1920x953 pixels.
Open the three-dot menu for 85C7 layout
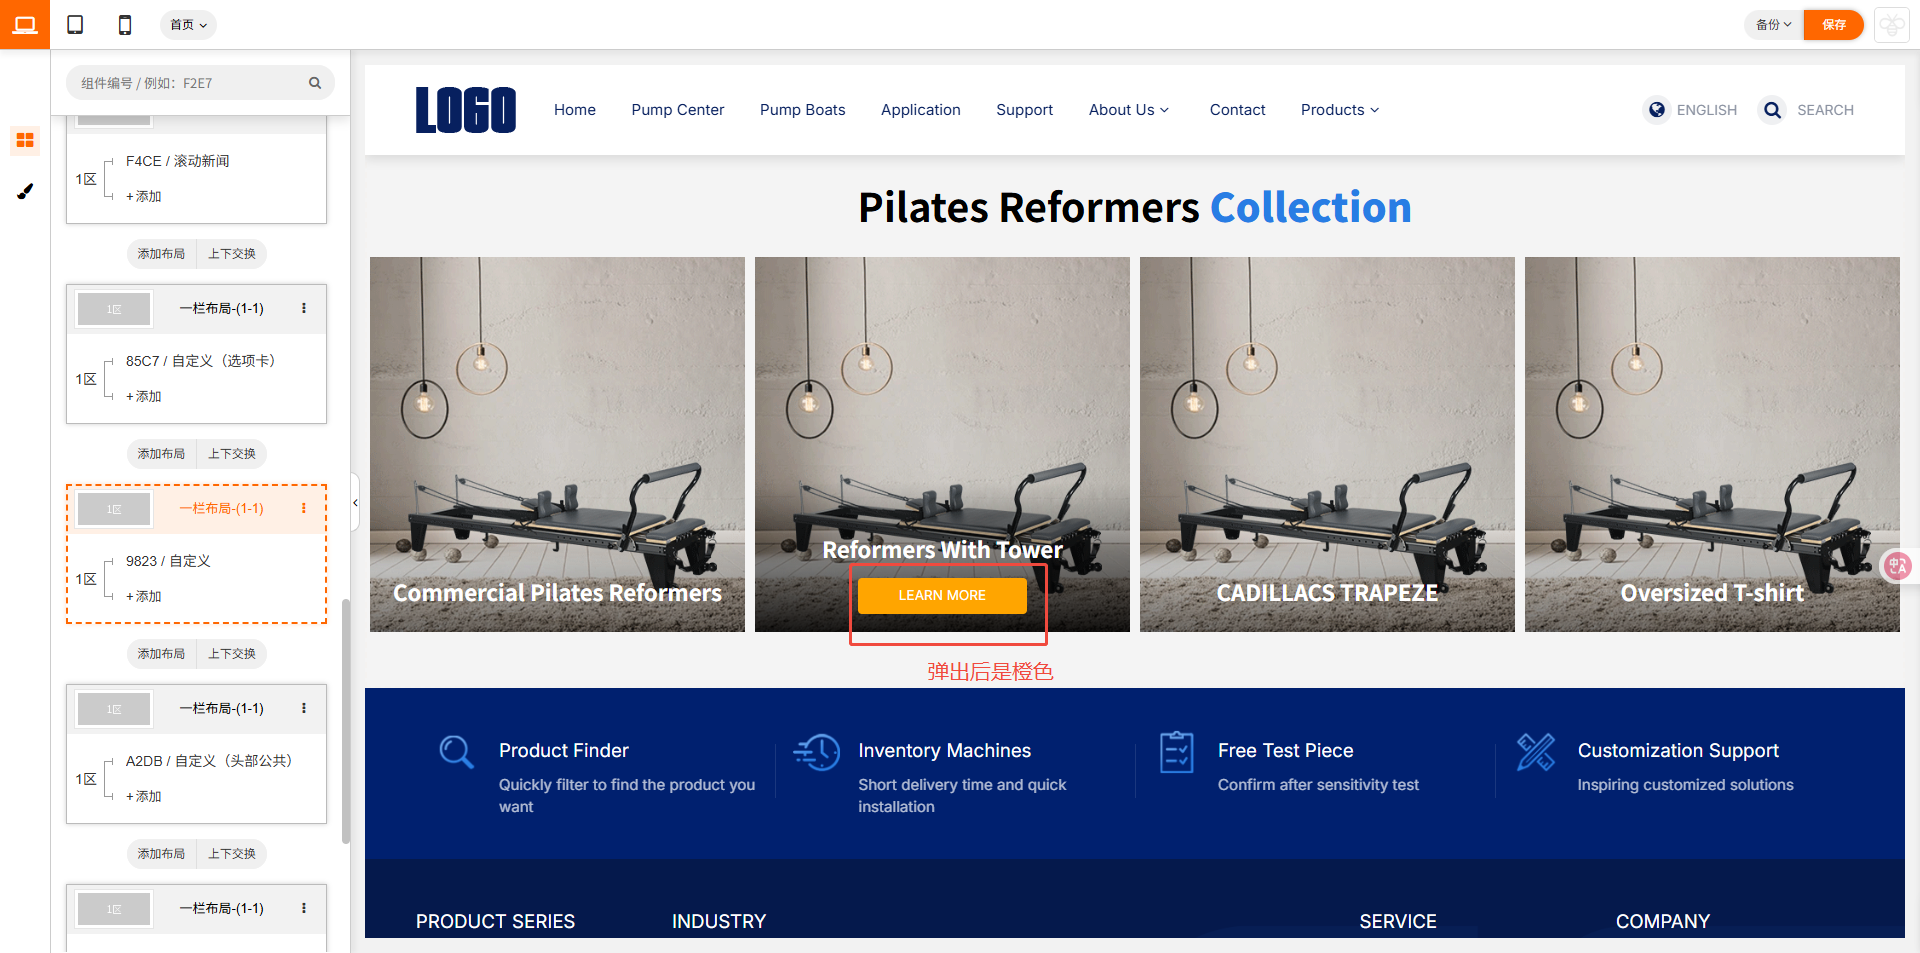(x=304, y=308)
